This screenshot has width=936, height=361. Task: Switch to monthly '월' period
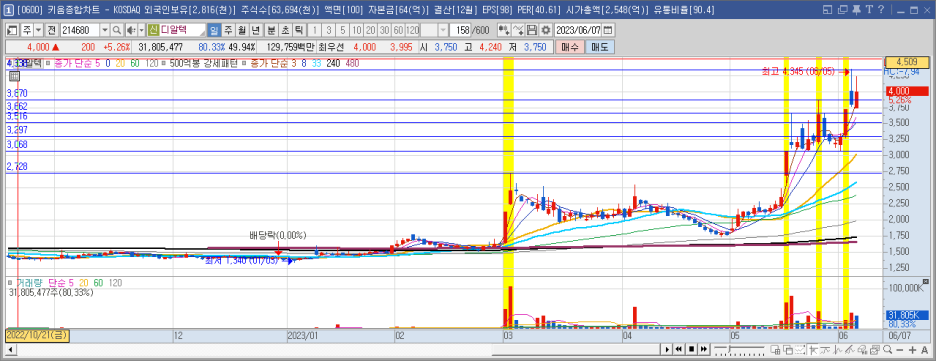(241, 30)
